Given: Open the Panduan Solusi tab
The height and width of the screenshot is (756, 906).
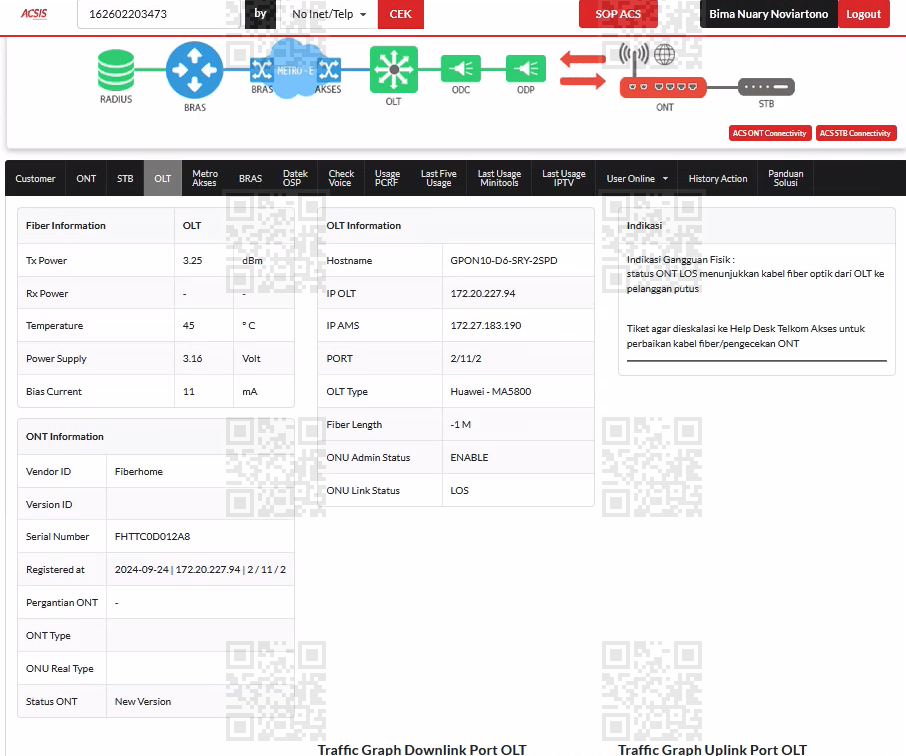Looking at the screenshot, I should coord(785,179).
